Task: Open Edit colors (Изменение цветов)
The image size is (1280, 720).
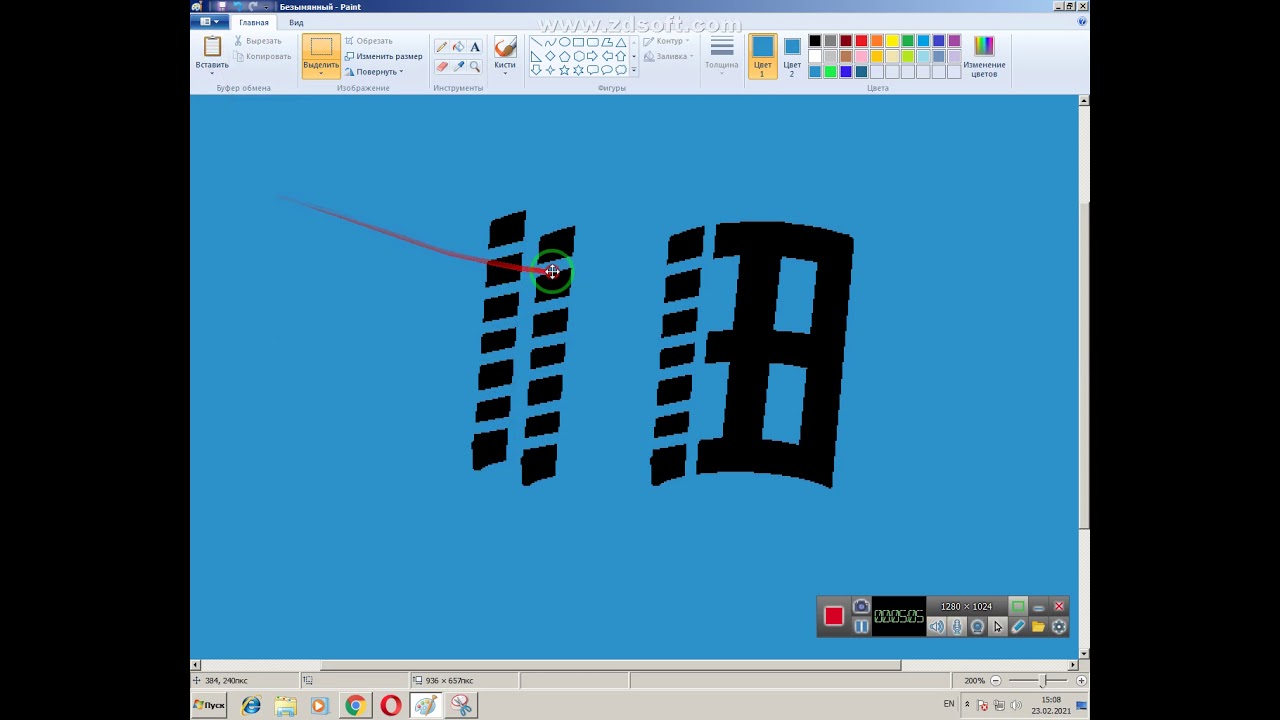Action: [x=984, y=56]
